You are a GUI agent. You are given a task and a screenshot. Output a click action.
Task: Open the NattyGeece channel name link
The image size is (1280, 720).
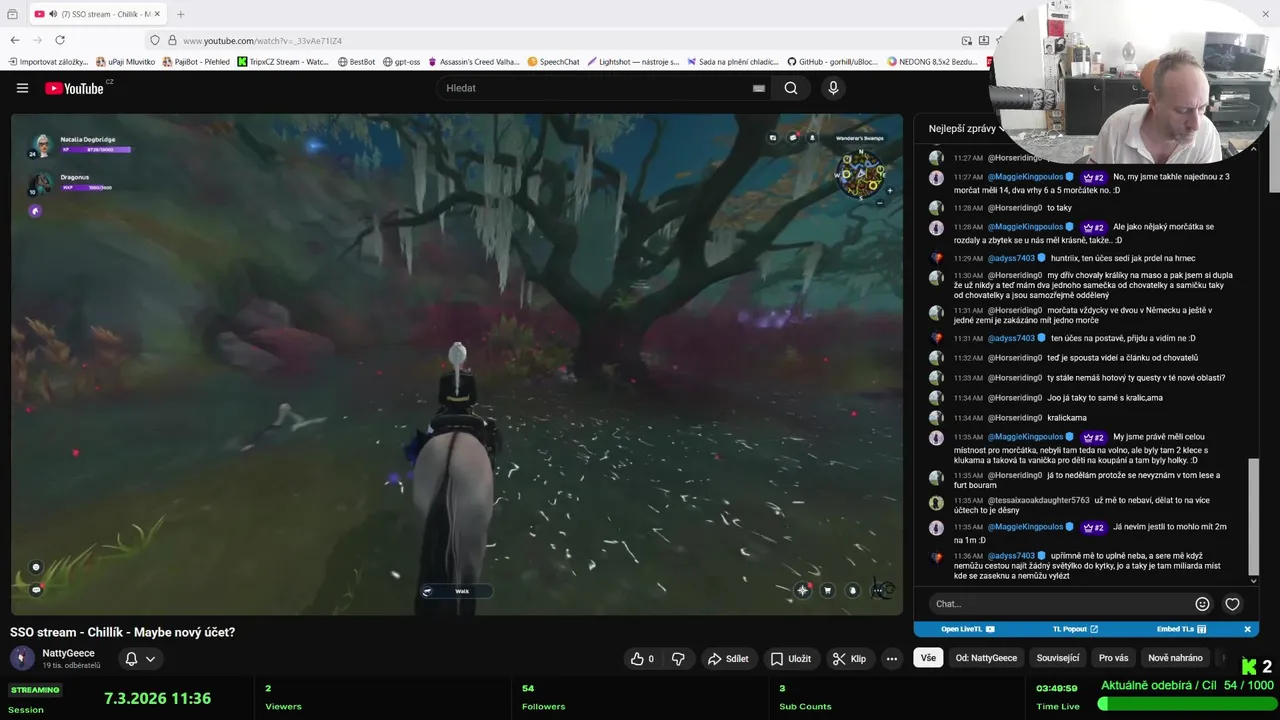(x=68, y=653)
